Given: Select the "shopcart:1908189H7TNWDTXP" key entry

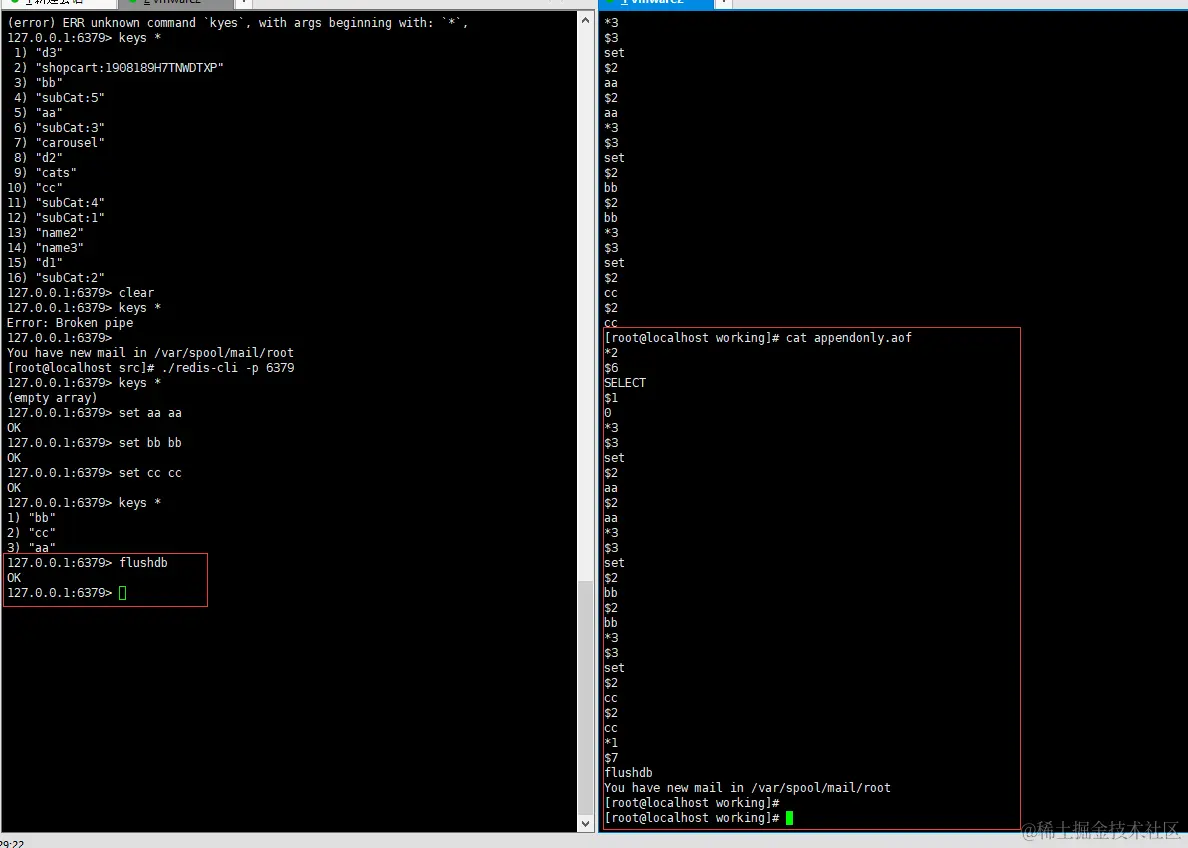Looking at the screenshot, I should click(x=118, y=67).
